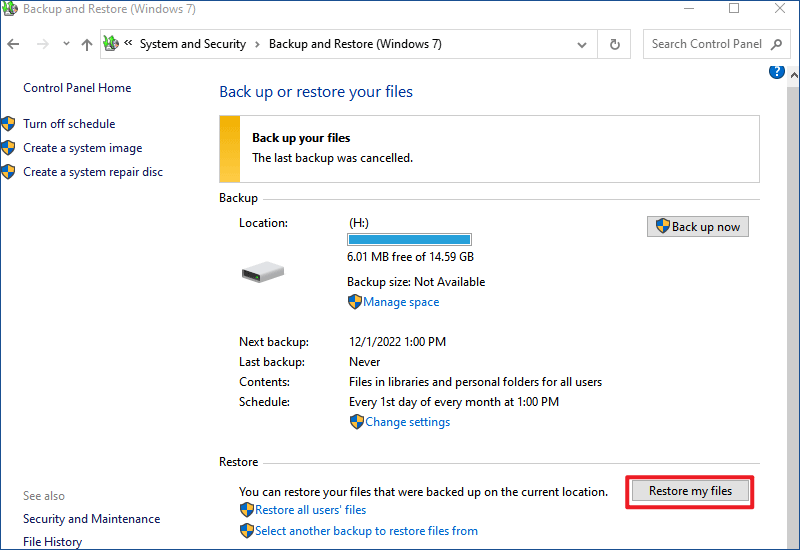Click shield icon beside Restore all users' files
The height and width of the screenshot is (550, 800).
click(x=247, y=510)
